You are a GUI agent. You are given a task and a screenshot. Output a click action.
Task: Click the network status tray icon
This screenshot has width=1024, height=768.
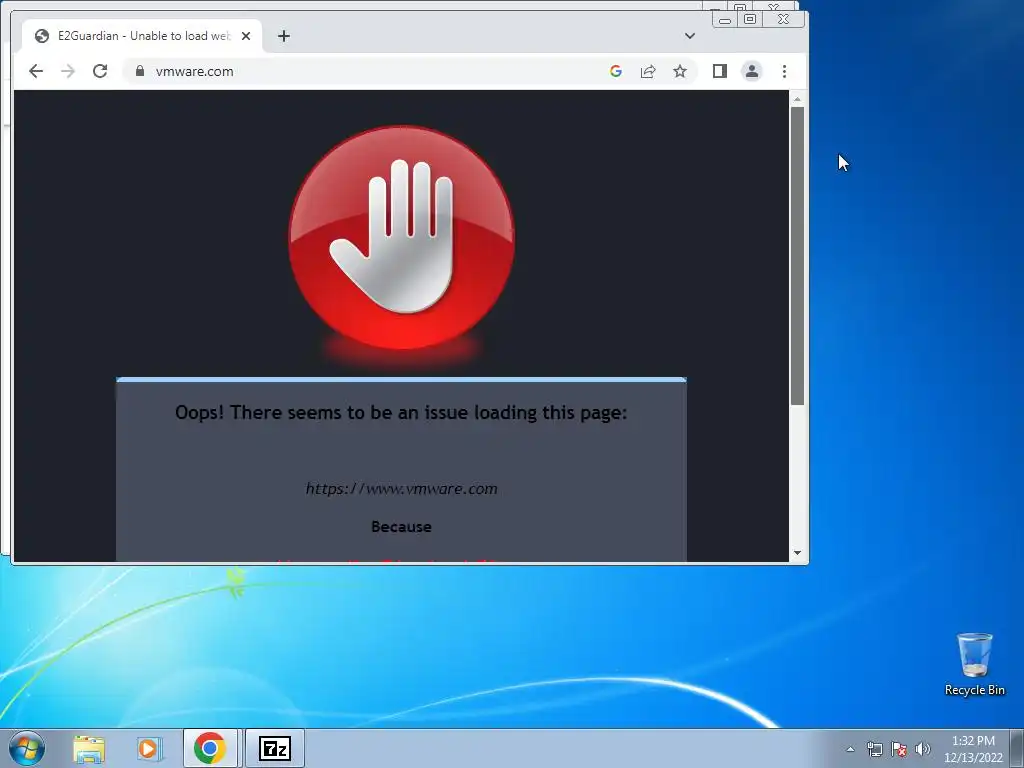[874, 749]
